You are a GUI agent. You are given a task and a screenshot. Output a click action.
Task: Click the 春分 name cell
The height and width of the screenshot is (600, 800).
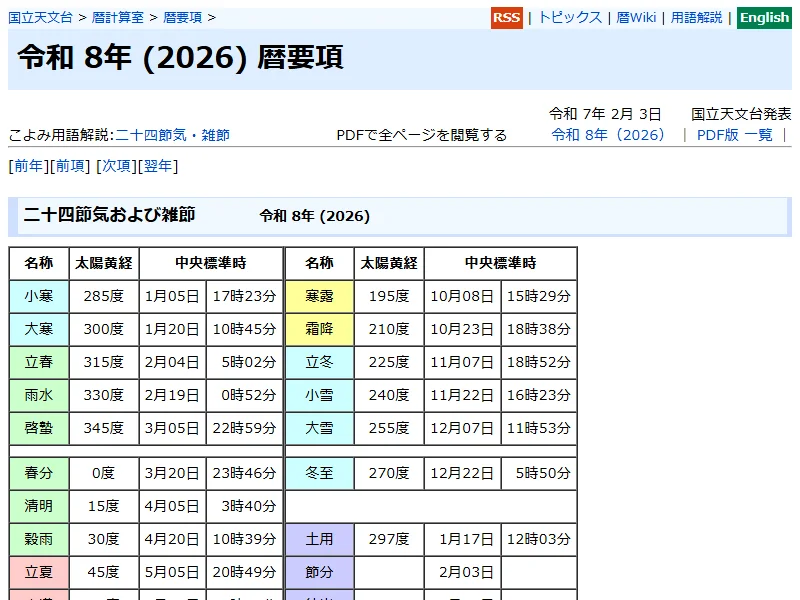point(39,473)
